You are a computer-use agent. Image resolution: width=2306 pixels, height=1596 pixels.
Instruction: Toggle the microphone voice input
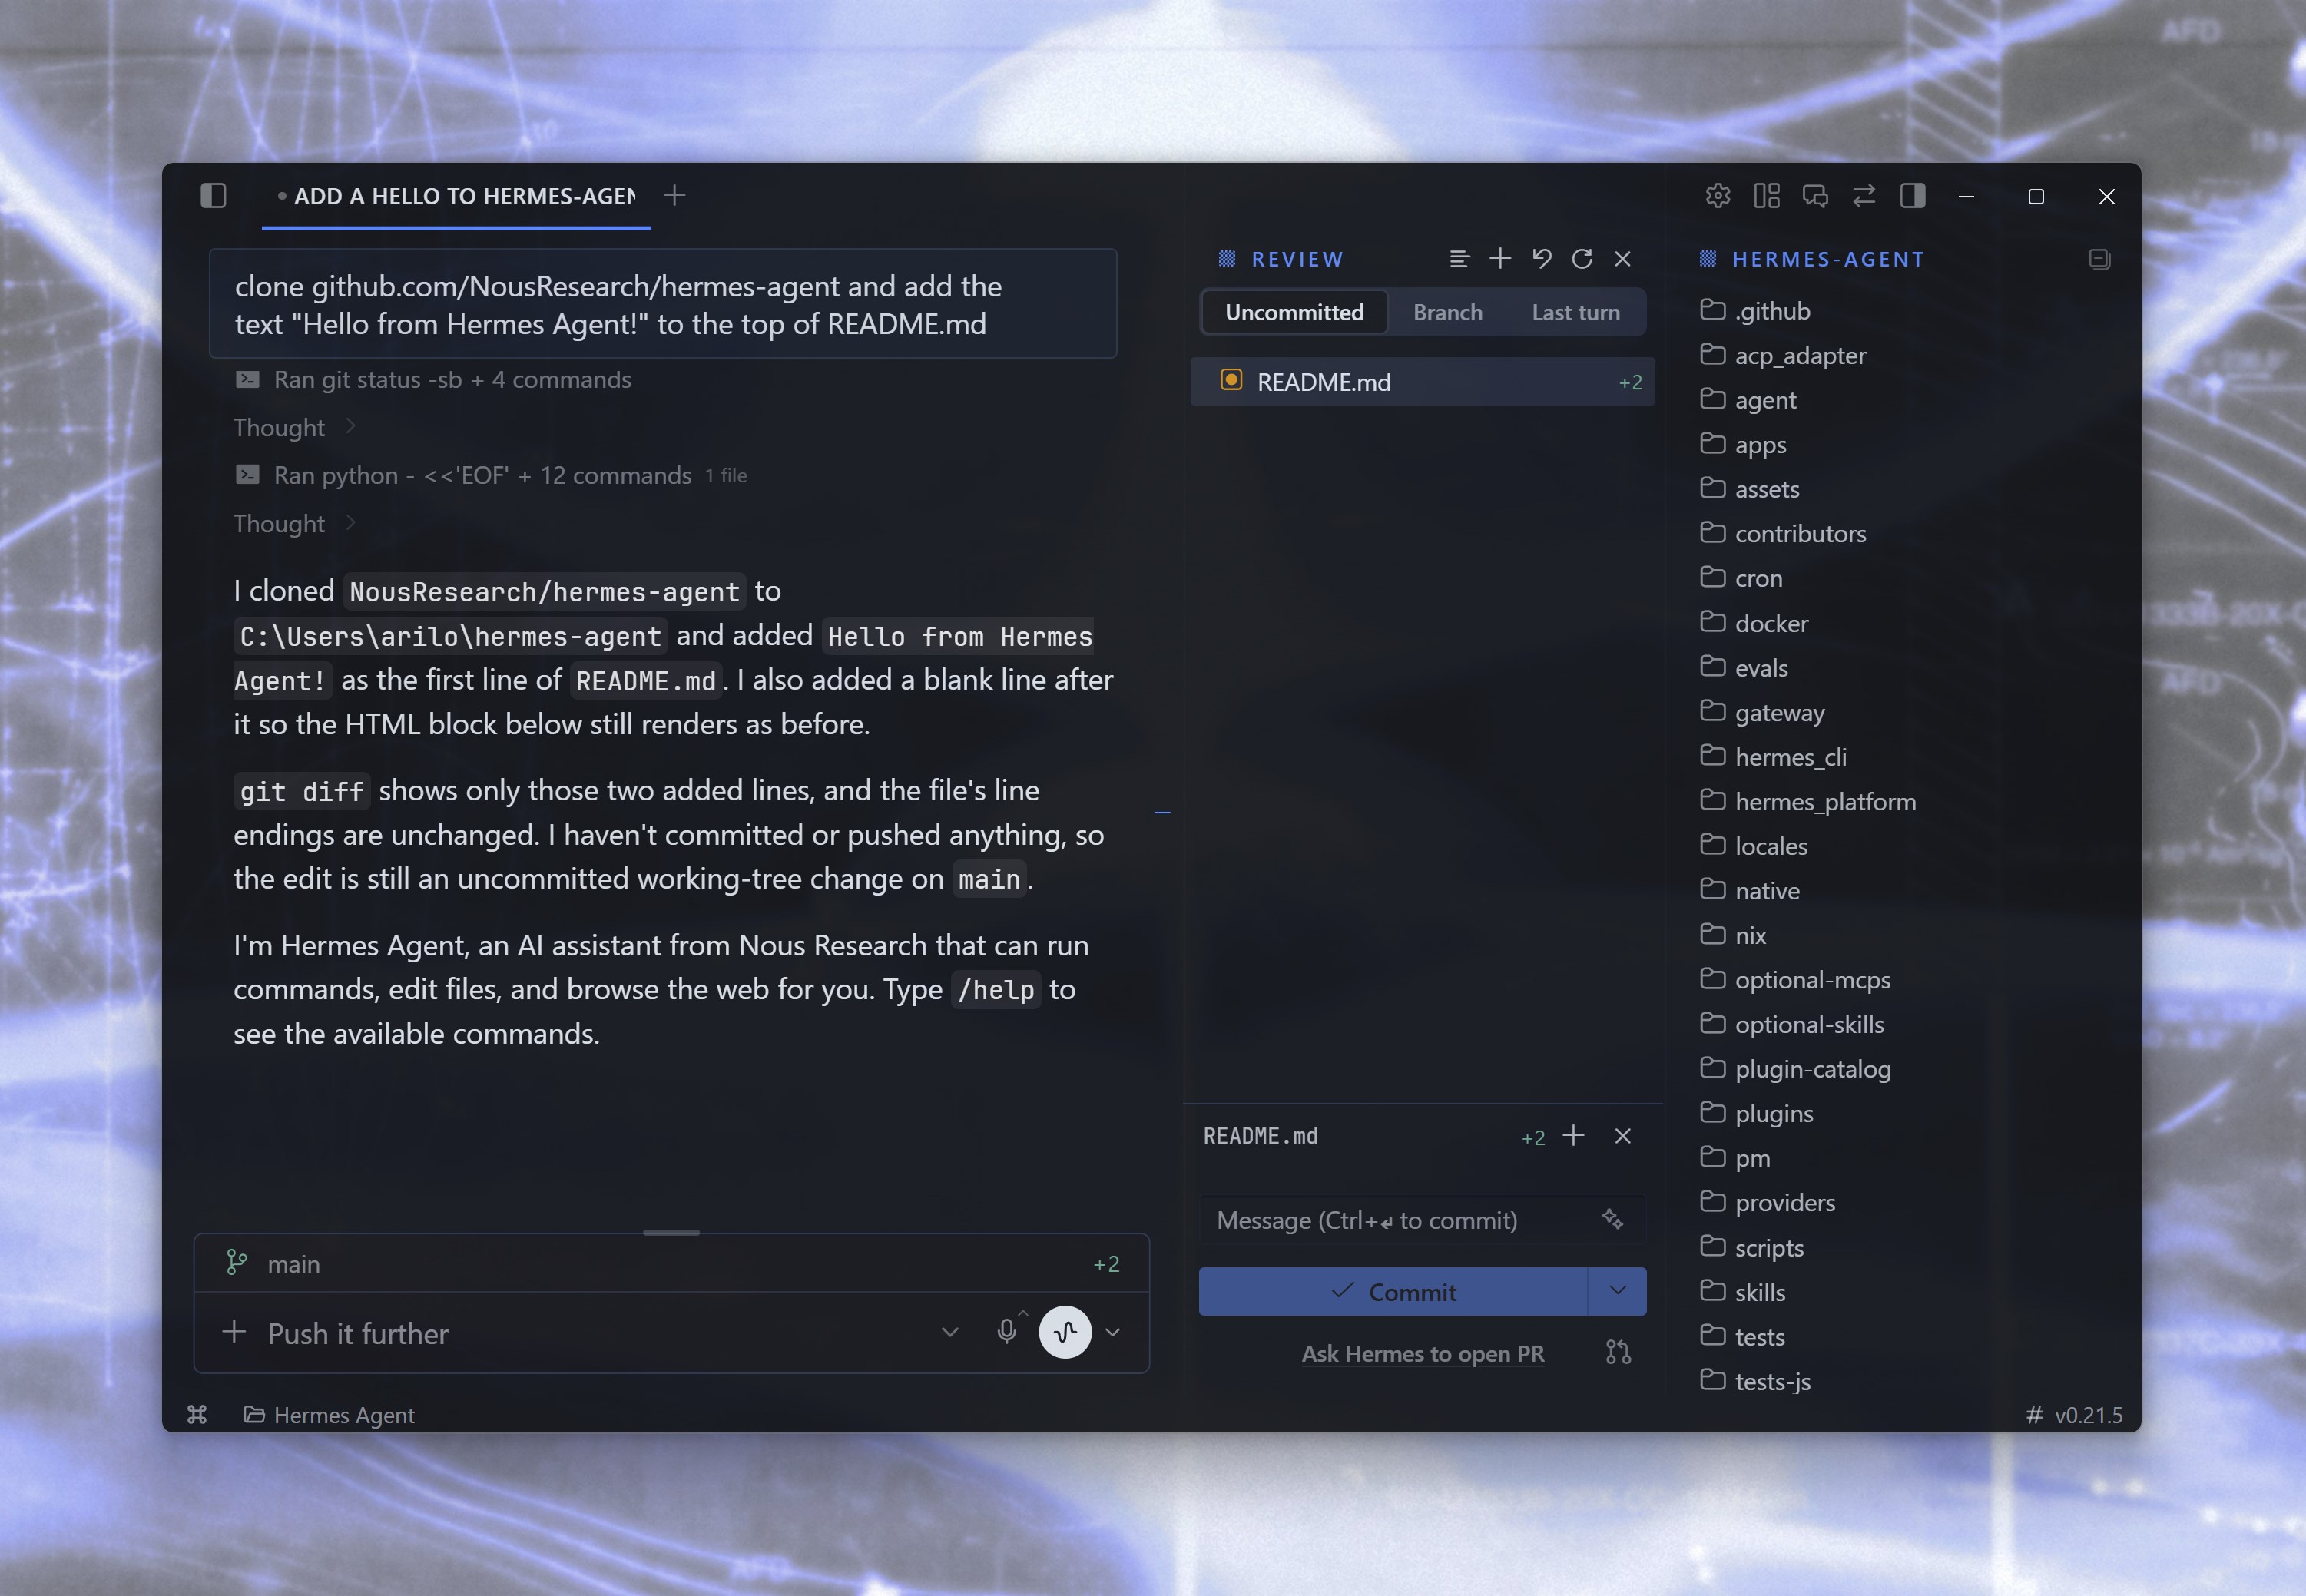[x=1007, y=1331]
